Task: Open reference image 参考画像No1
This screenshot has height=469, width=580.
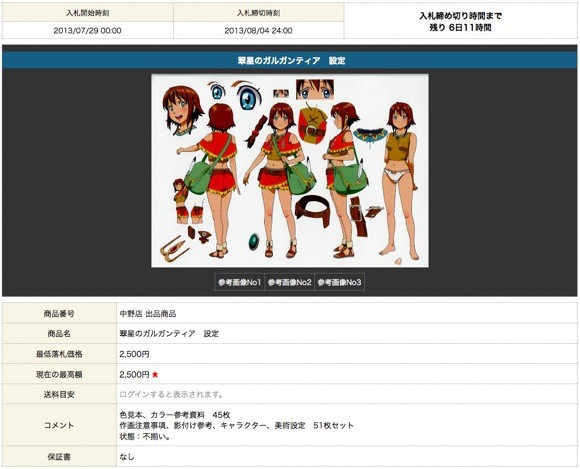Action: [240, 282]
